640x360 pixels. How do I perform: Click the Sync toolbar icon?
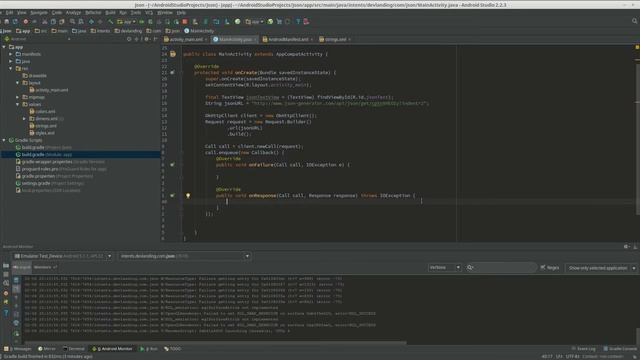(x=15, y=21)
